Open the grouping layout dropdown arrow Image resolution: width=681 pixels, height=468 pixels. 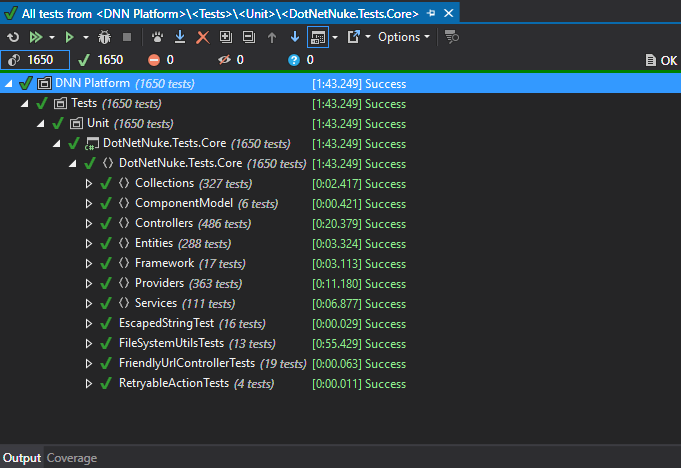coord(335,37)
